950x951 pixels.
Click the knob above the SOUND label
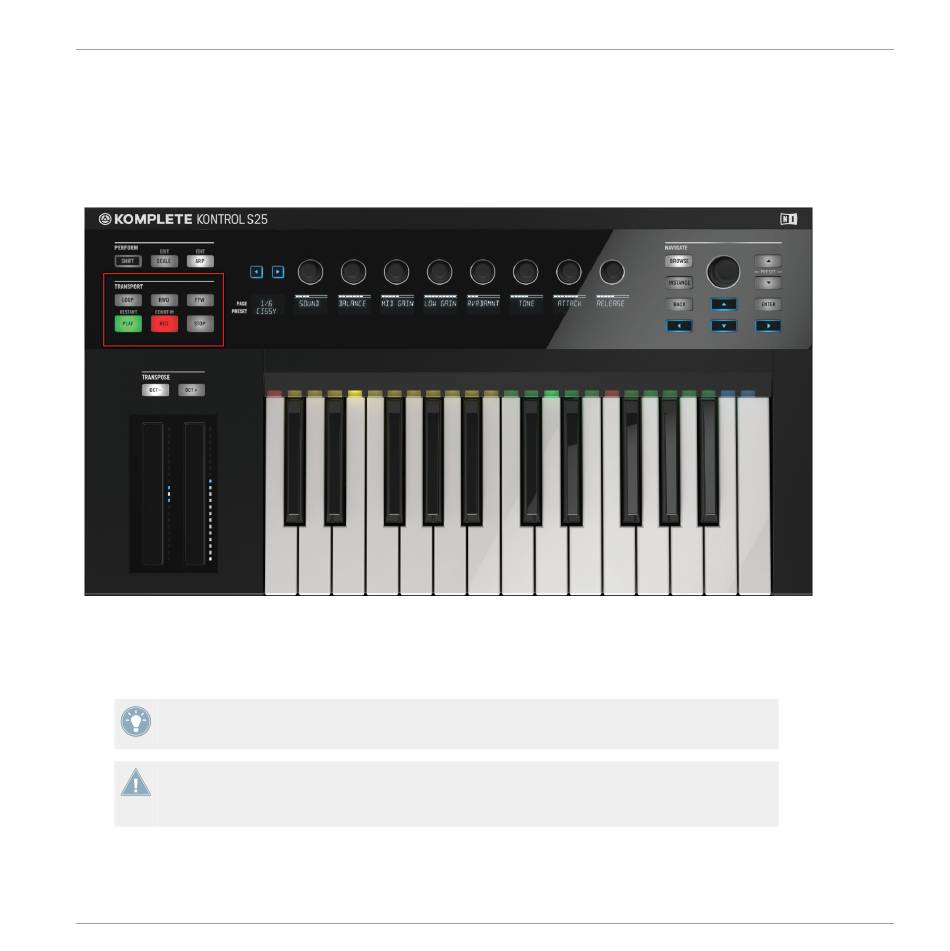point(310,272)
